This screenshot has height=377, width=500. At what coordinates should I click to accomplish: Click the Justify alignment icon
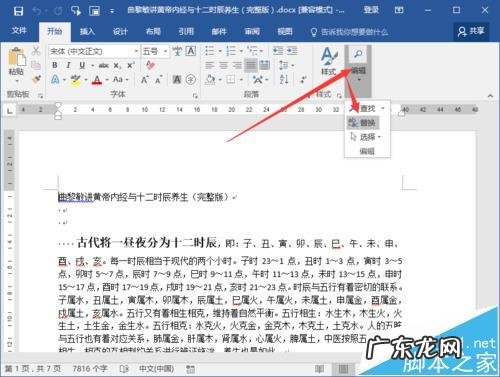pos(251,65)
